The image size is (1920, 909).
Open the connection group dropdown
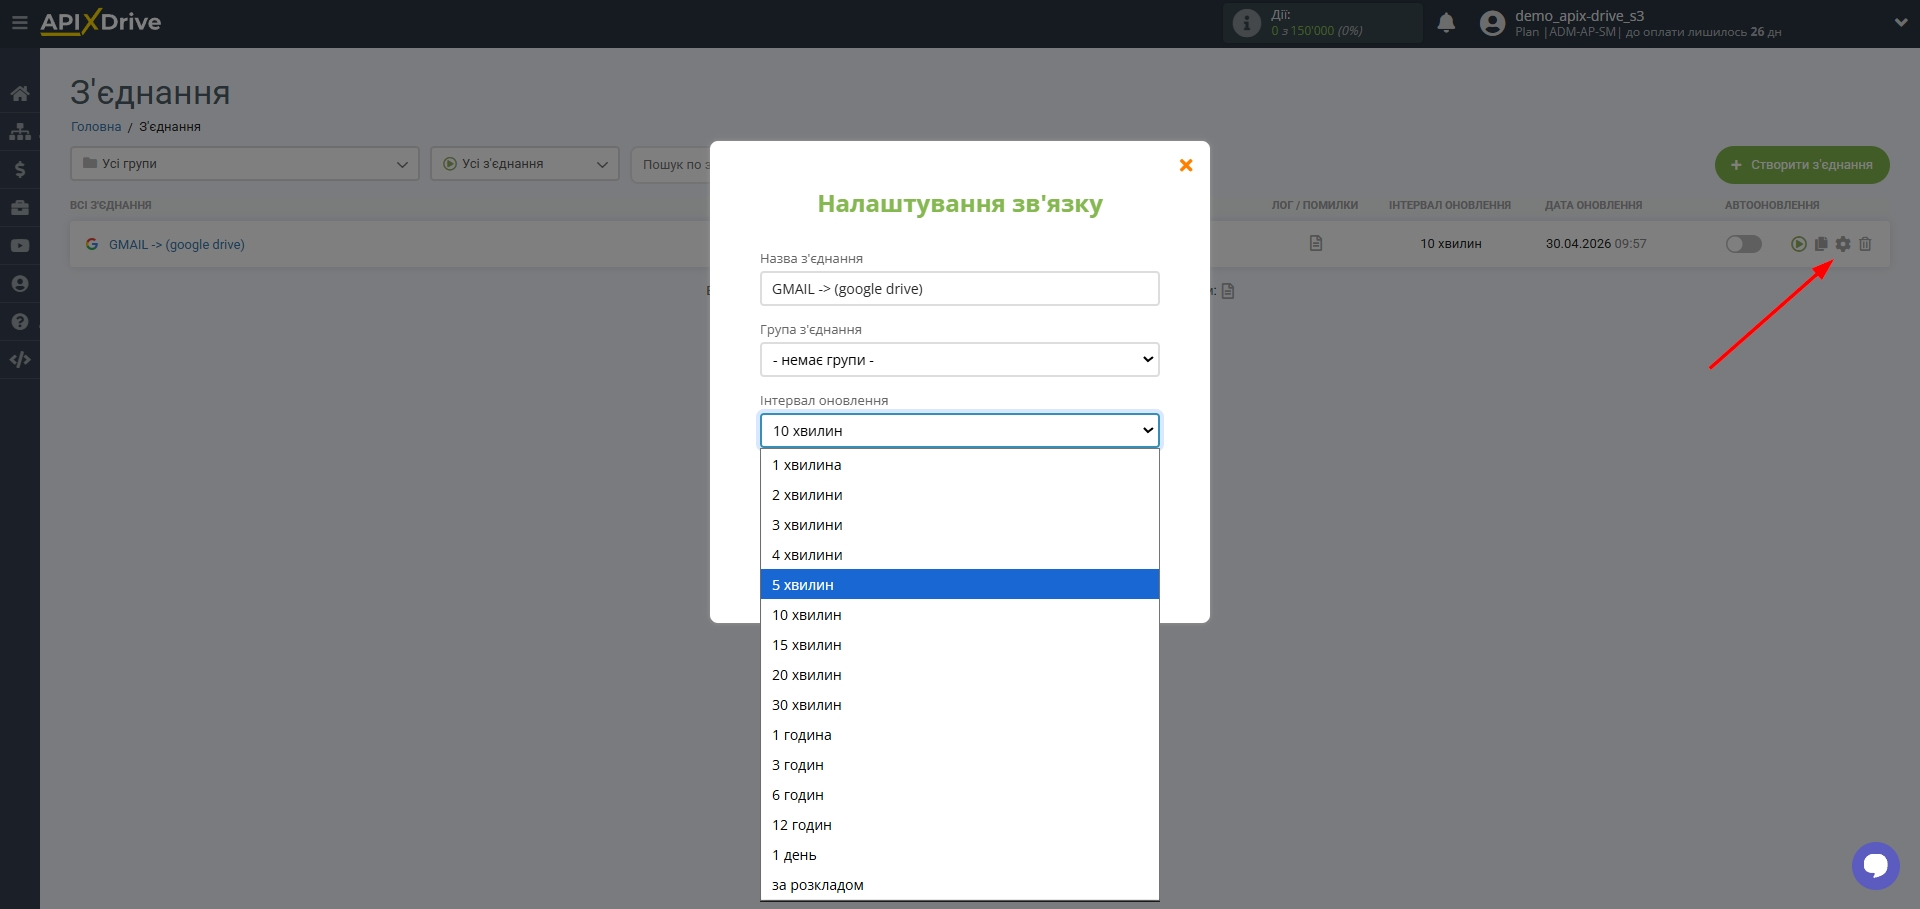(x=959, y=360)
